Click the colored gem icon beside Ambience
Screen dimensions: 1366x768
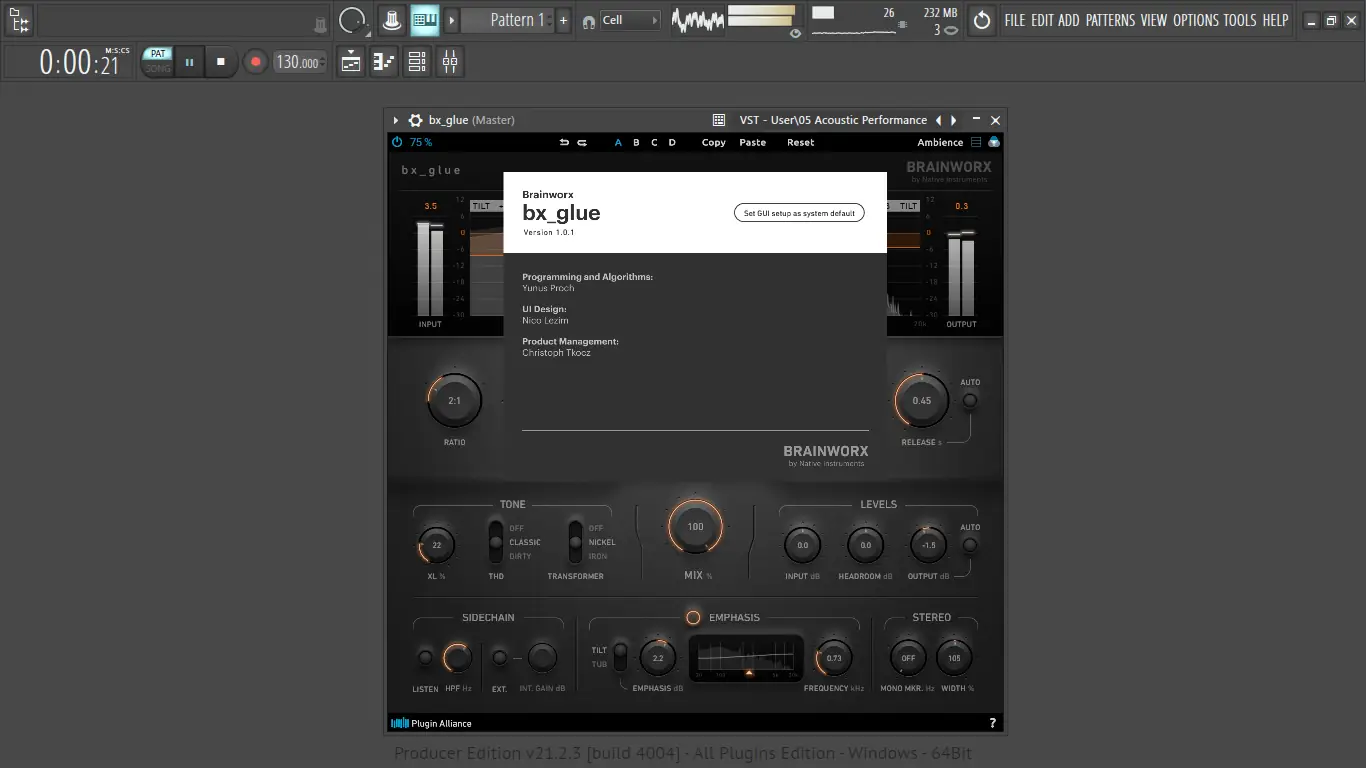coord(994,142)
